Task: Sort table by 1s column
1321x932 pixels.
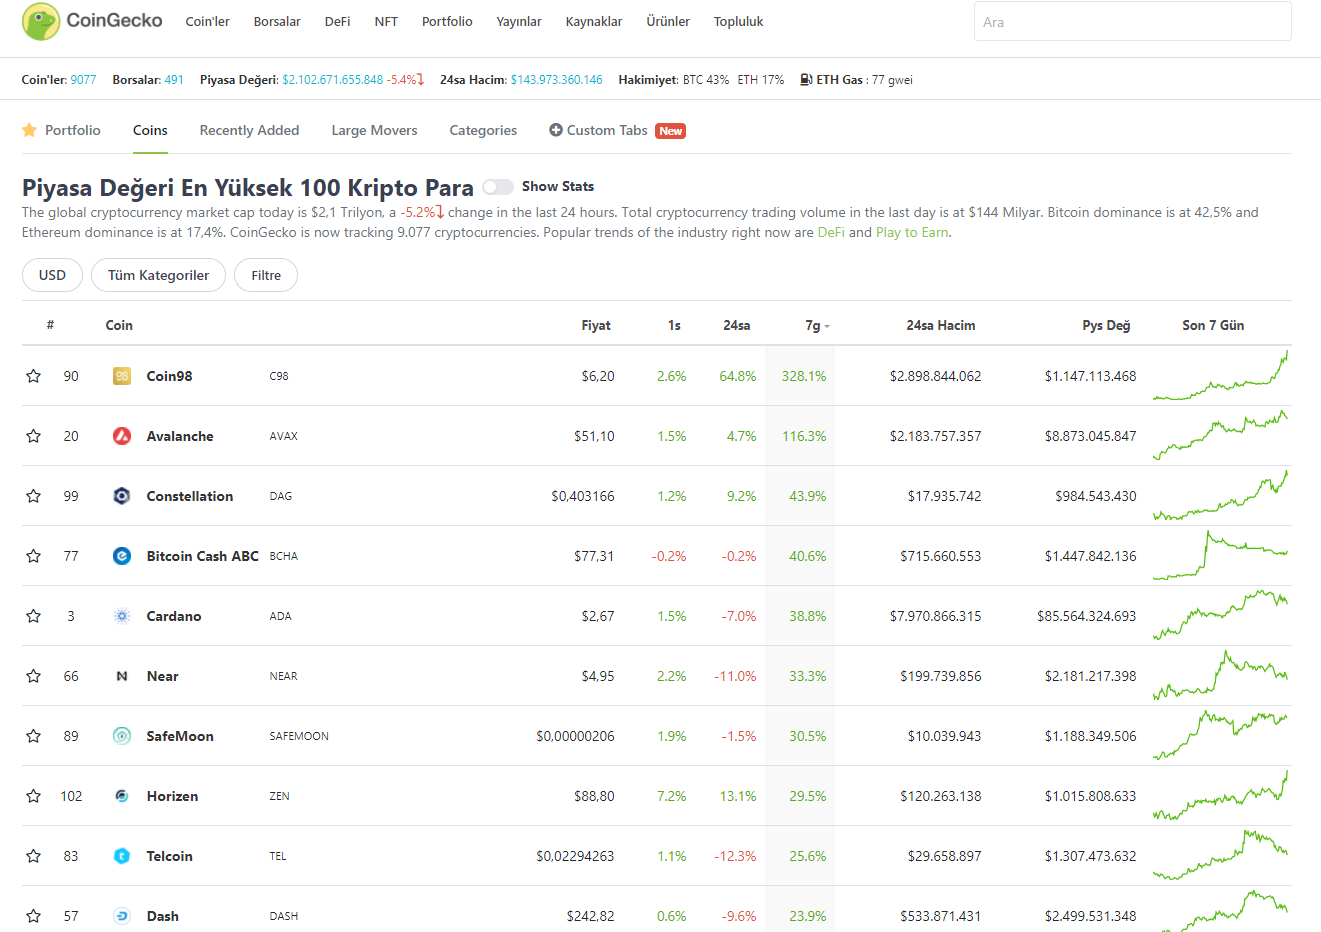Action: click(x=674, y=325)
